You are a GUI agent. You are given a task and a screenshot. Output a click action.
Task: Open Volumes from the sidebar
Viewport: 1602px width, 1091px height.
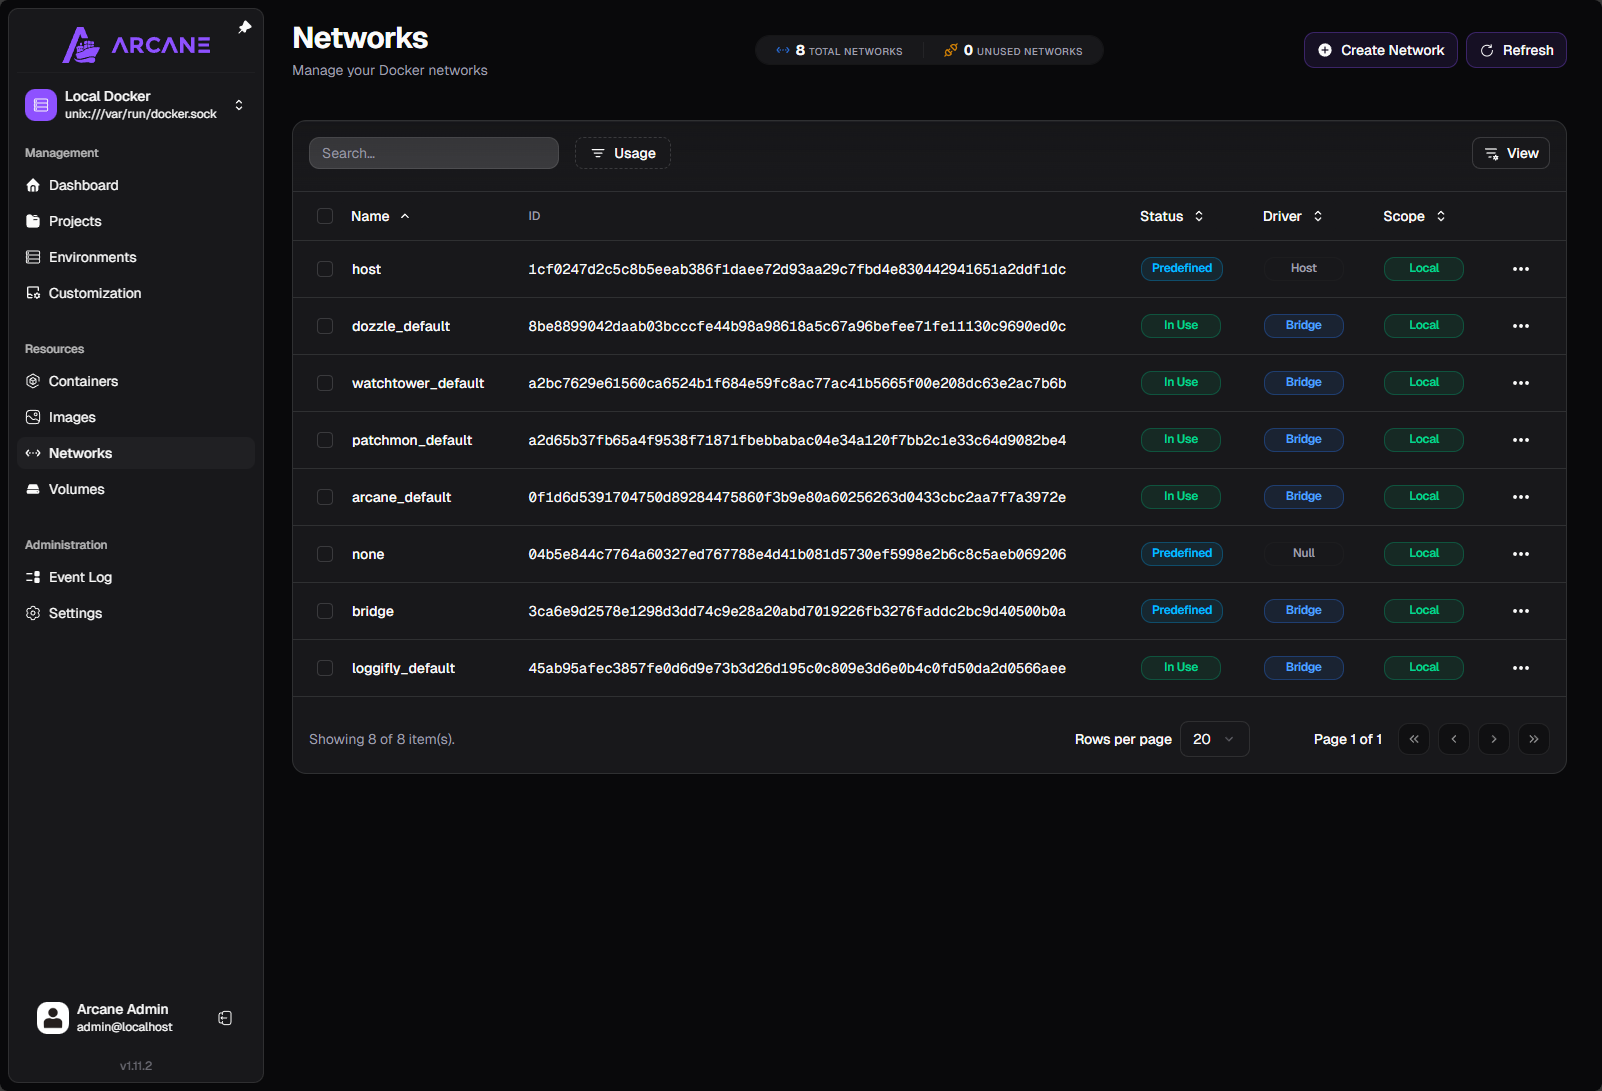click(76, 489)
